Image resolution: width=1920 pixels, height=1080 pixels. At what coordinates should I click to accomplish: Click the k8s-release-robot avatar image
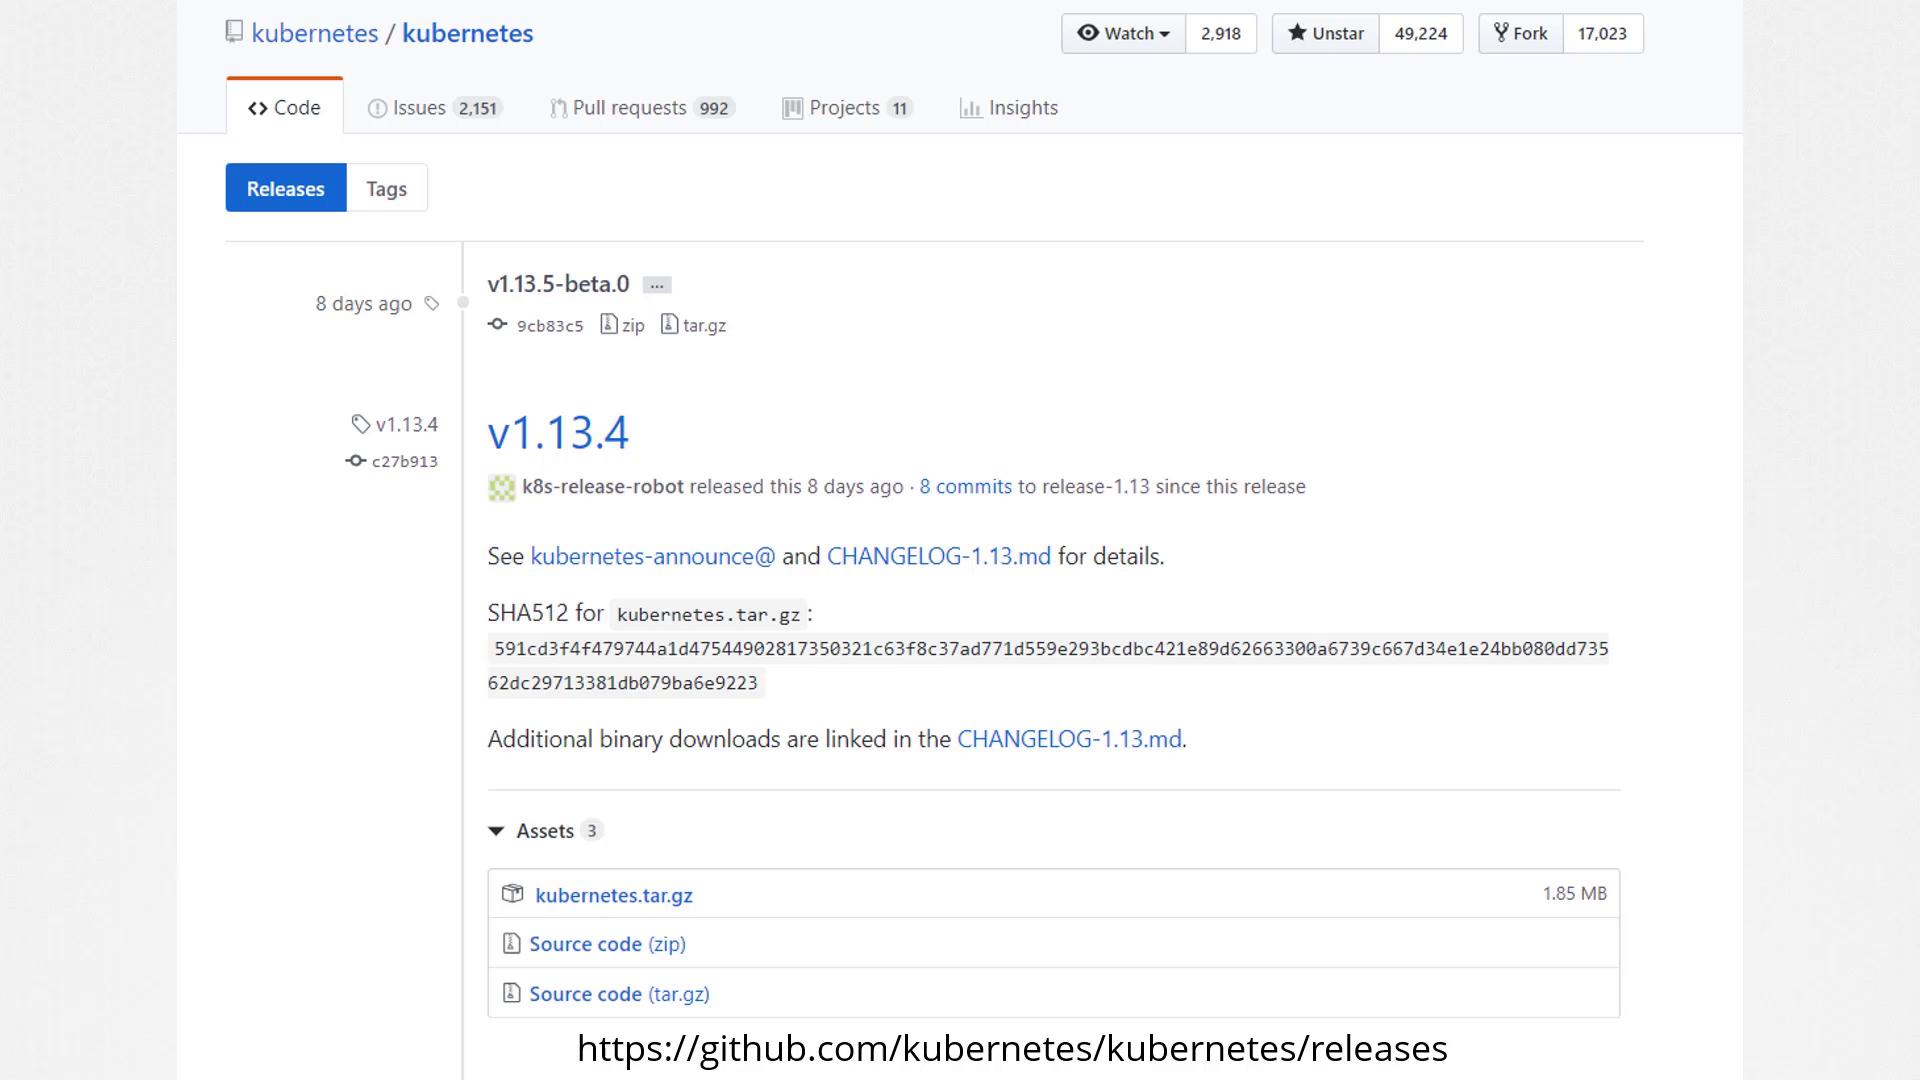point(501,487)
